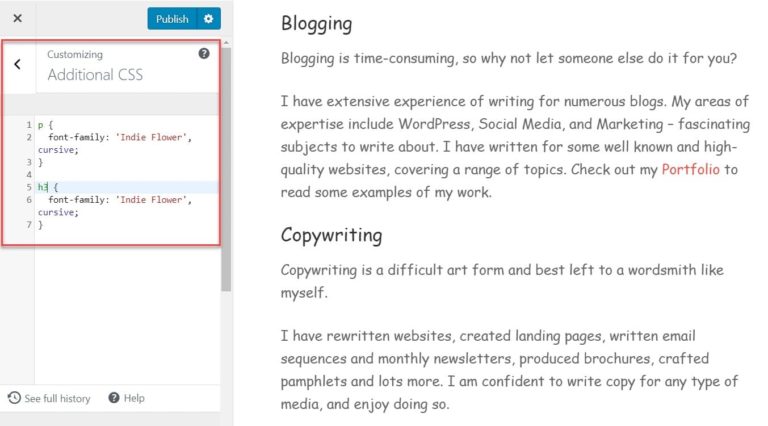Click the history clock icon

point(14,398)
